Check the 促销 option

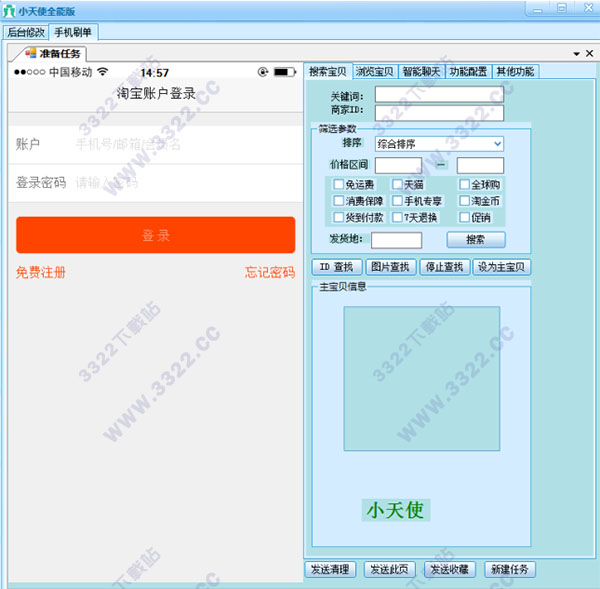coord(464,217)
